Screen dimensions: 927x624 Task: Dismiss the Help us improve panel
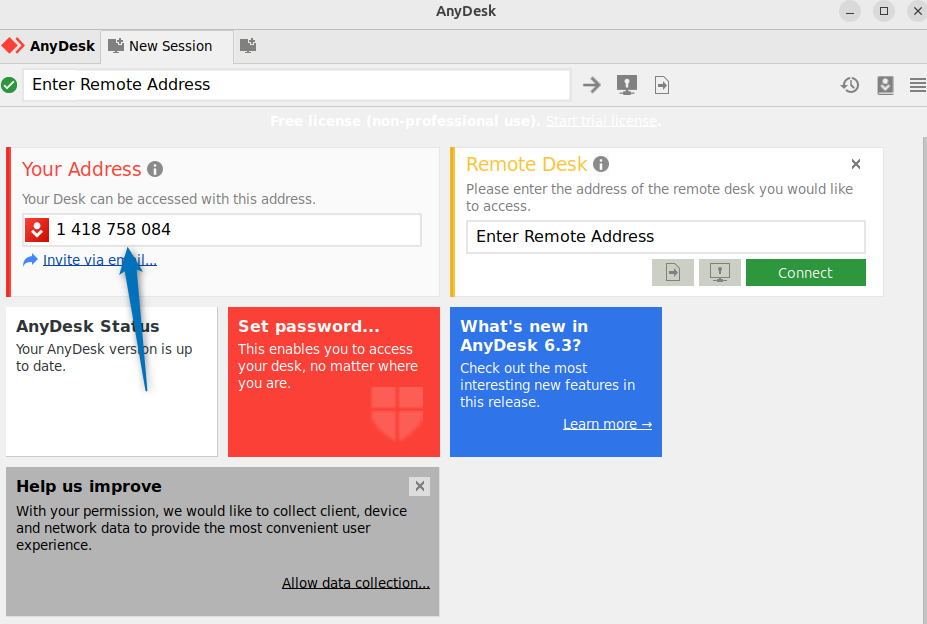(420, 486)
